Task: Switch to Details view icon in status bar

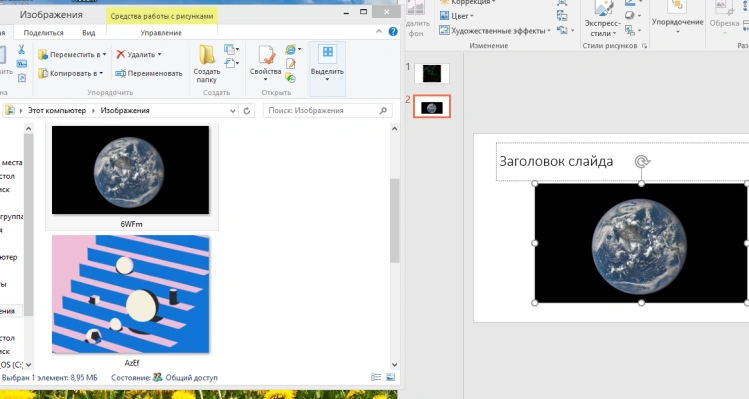Action: [x=376, y=377]
